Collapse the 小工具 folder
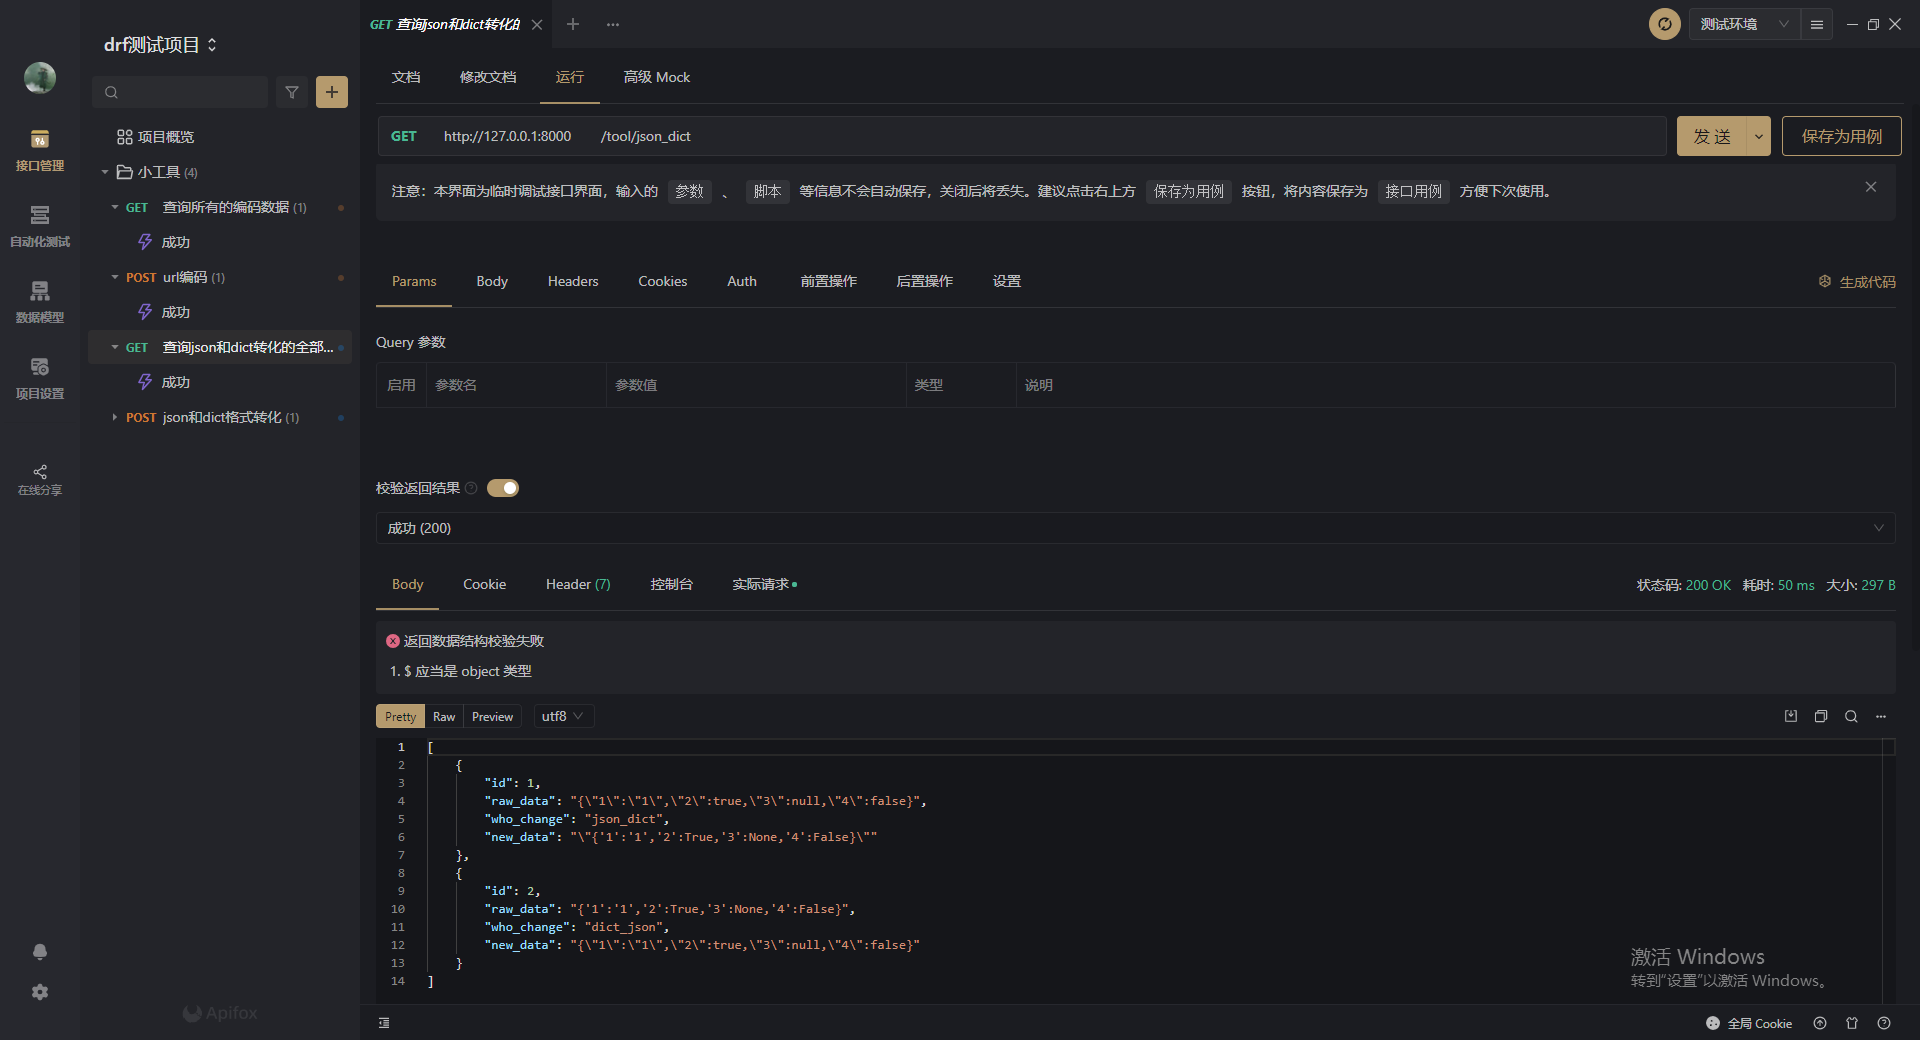 point(105,172)
